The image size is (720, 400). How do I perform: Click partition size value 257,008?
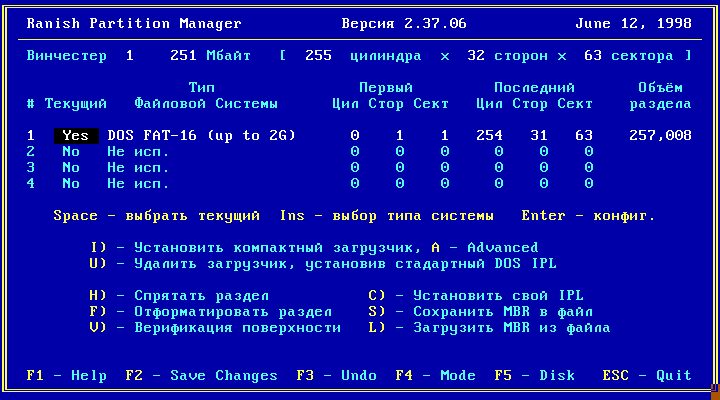click(660, 135)
